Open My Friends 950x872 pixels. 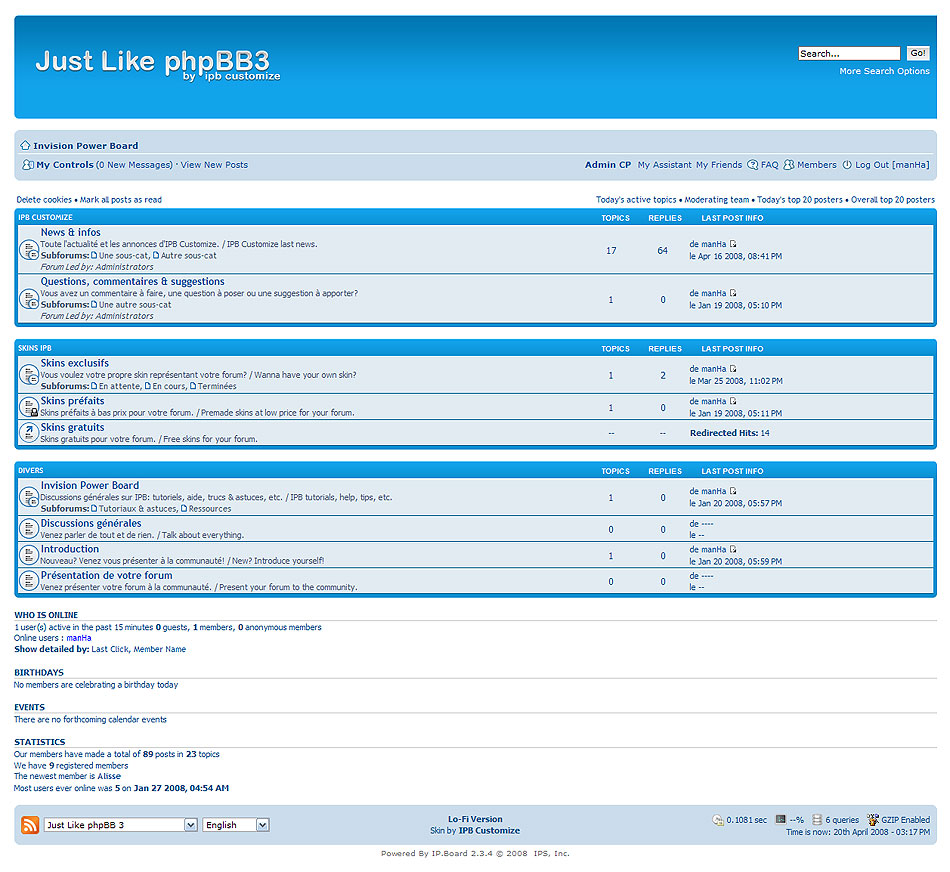point(719,165)
